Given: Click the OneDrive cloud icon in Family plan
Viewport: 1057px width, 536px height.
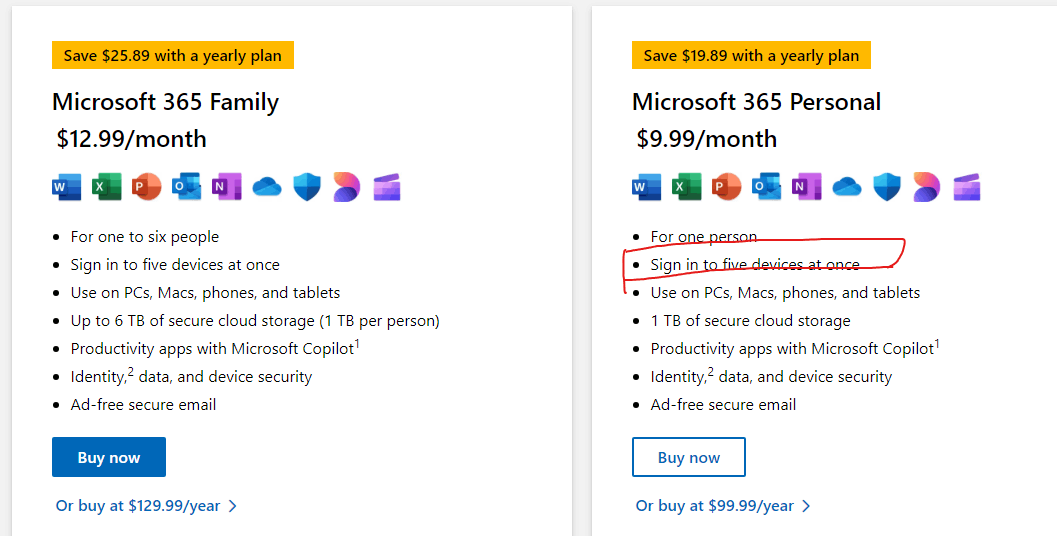Looking at the screenshot, I should point(267,187).
